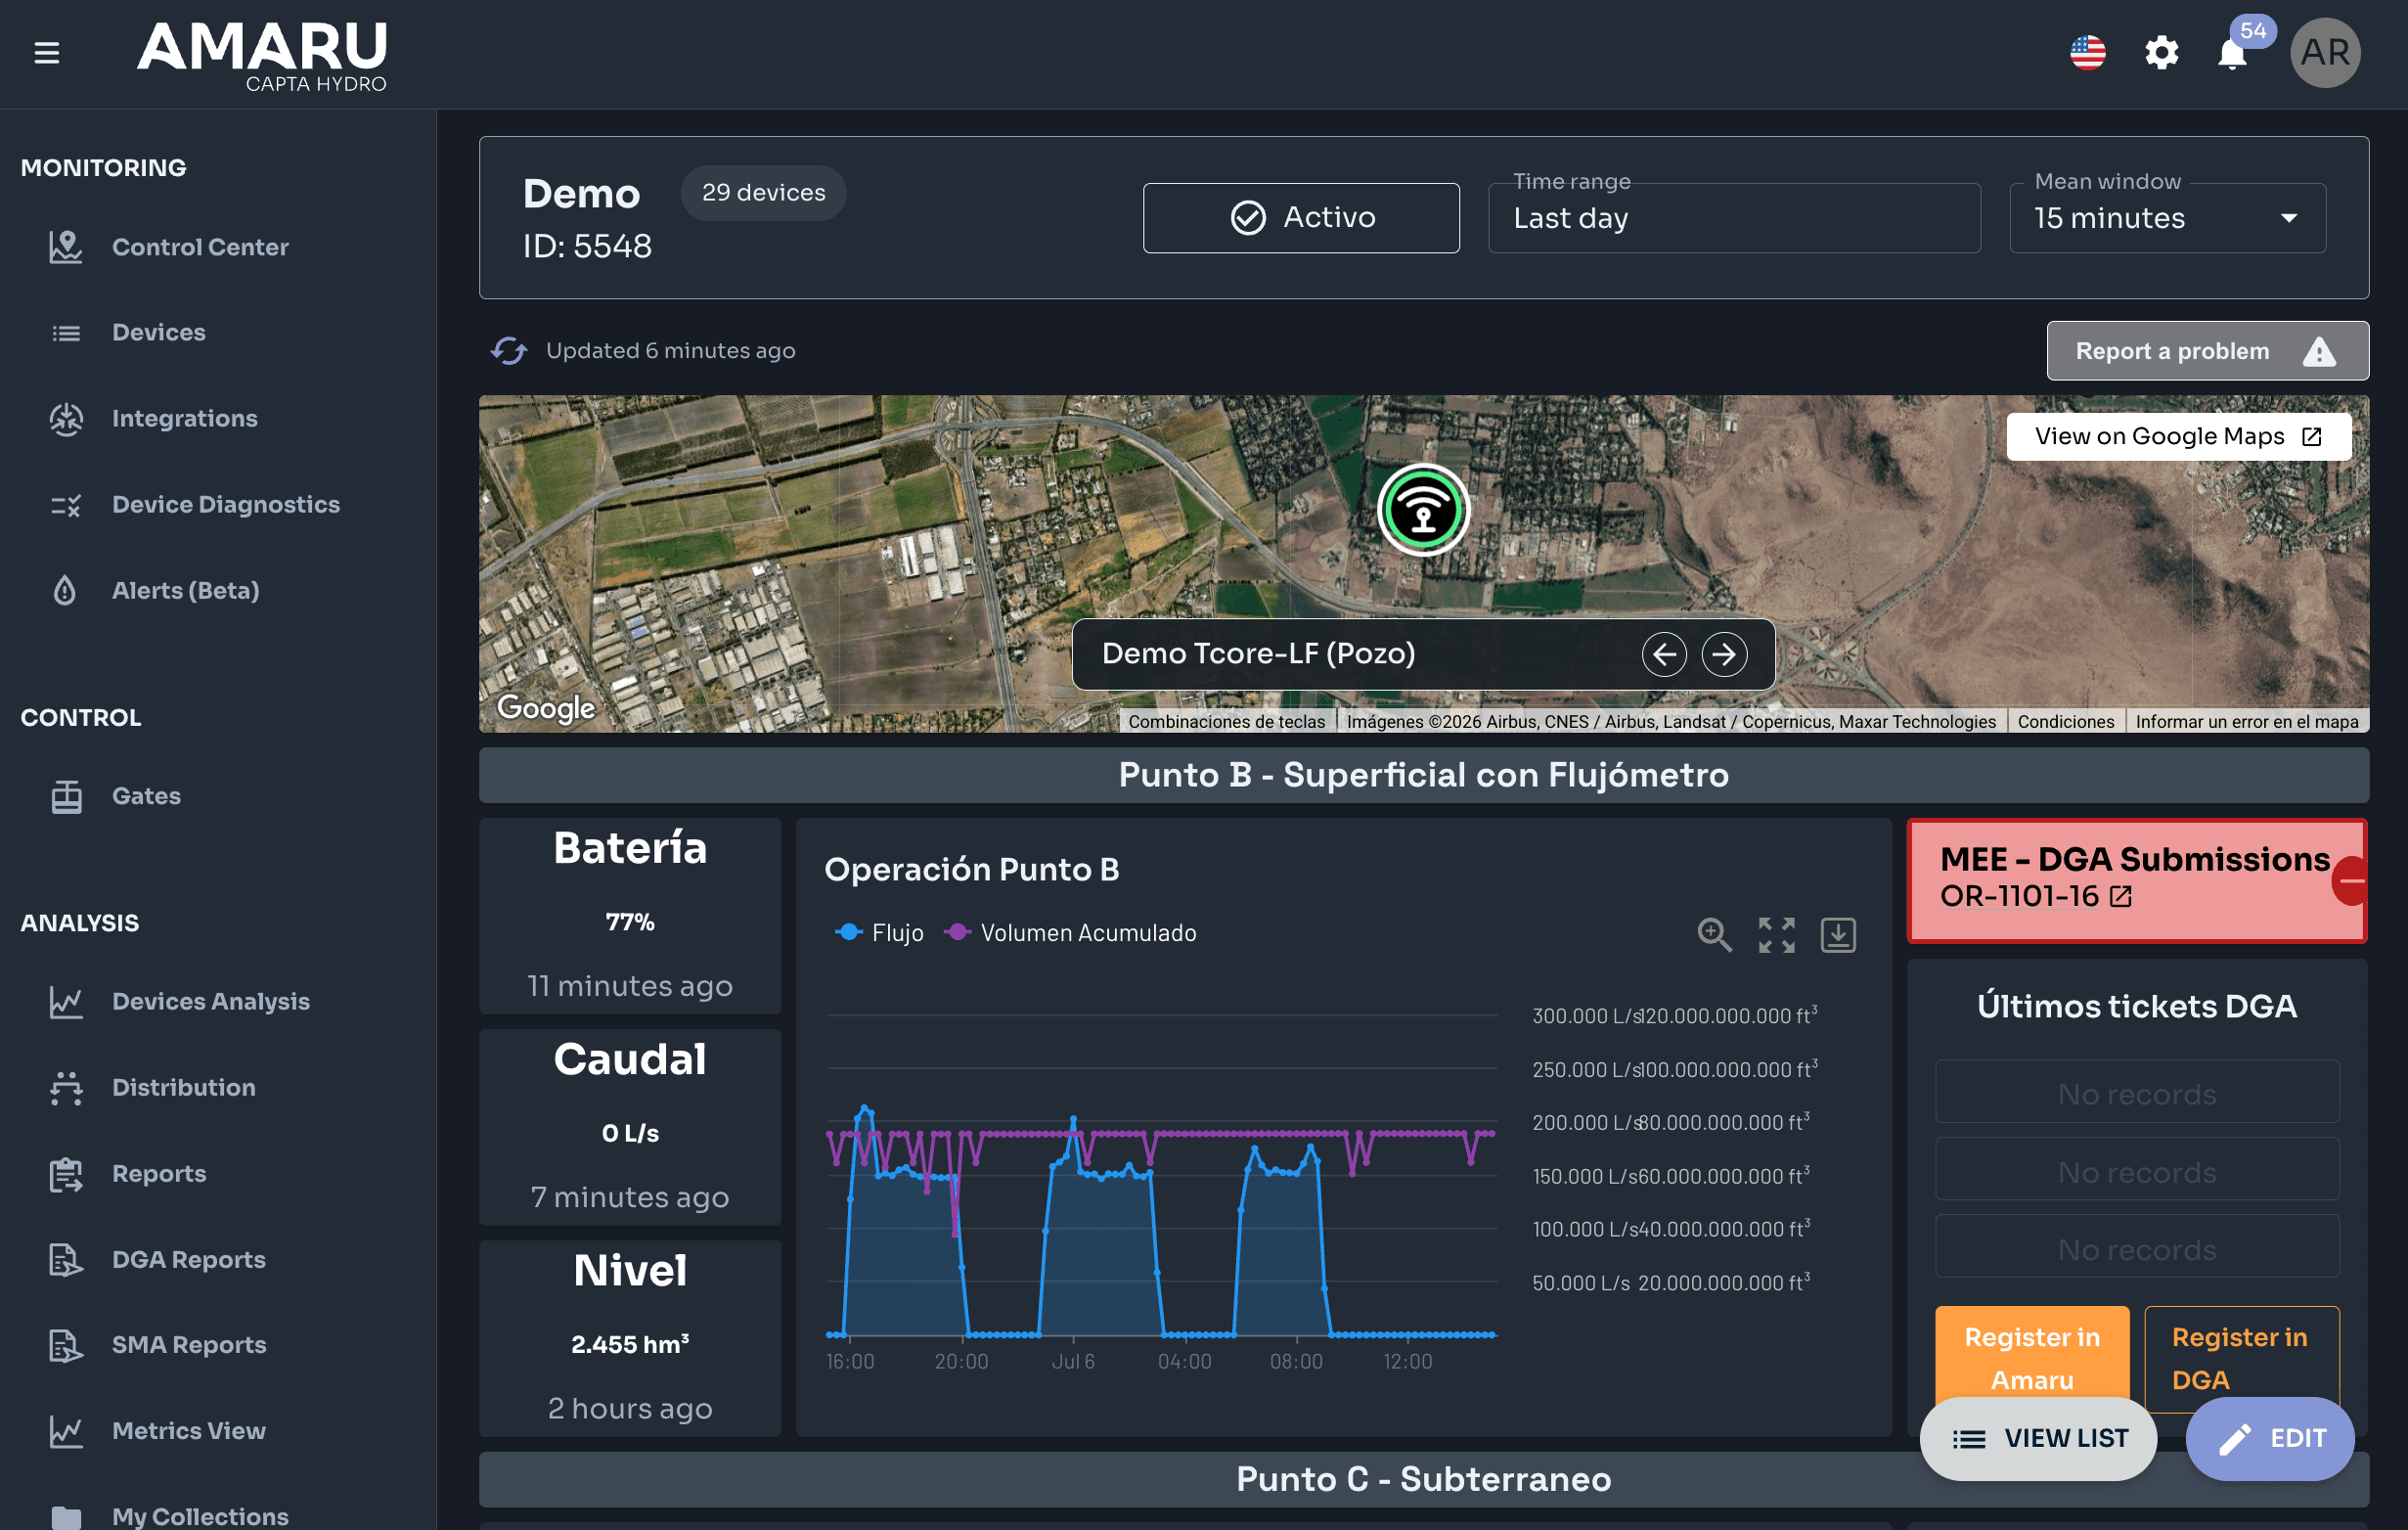2408x1530 pixels.
Task: Click the Punto C - Subterraneo header
Action: tap(1423, 1479)
